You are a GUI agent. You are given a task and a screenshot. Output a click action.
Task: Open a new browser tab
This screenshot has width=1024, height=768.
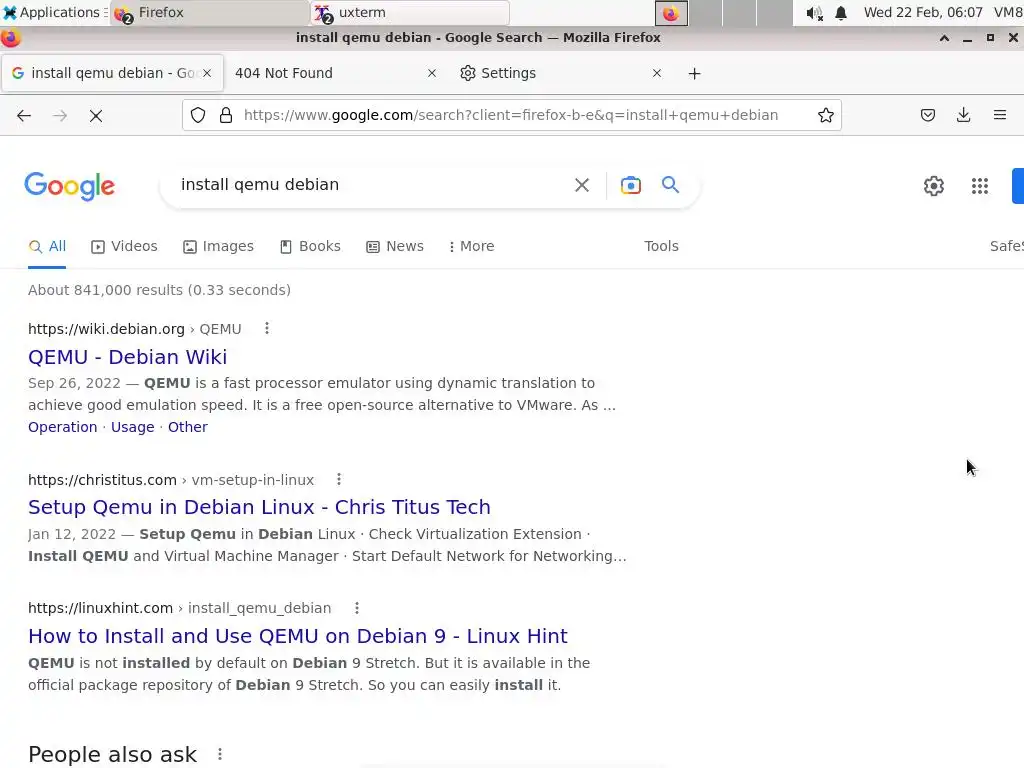pos(694,74)
